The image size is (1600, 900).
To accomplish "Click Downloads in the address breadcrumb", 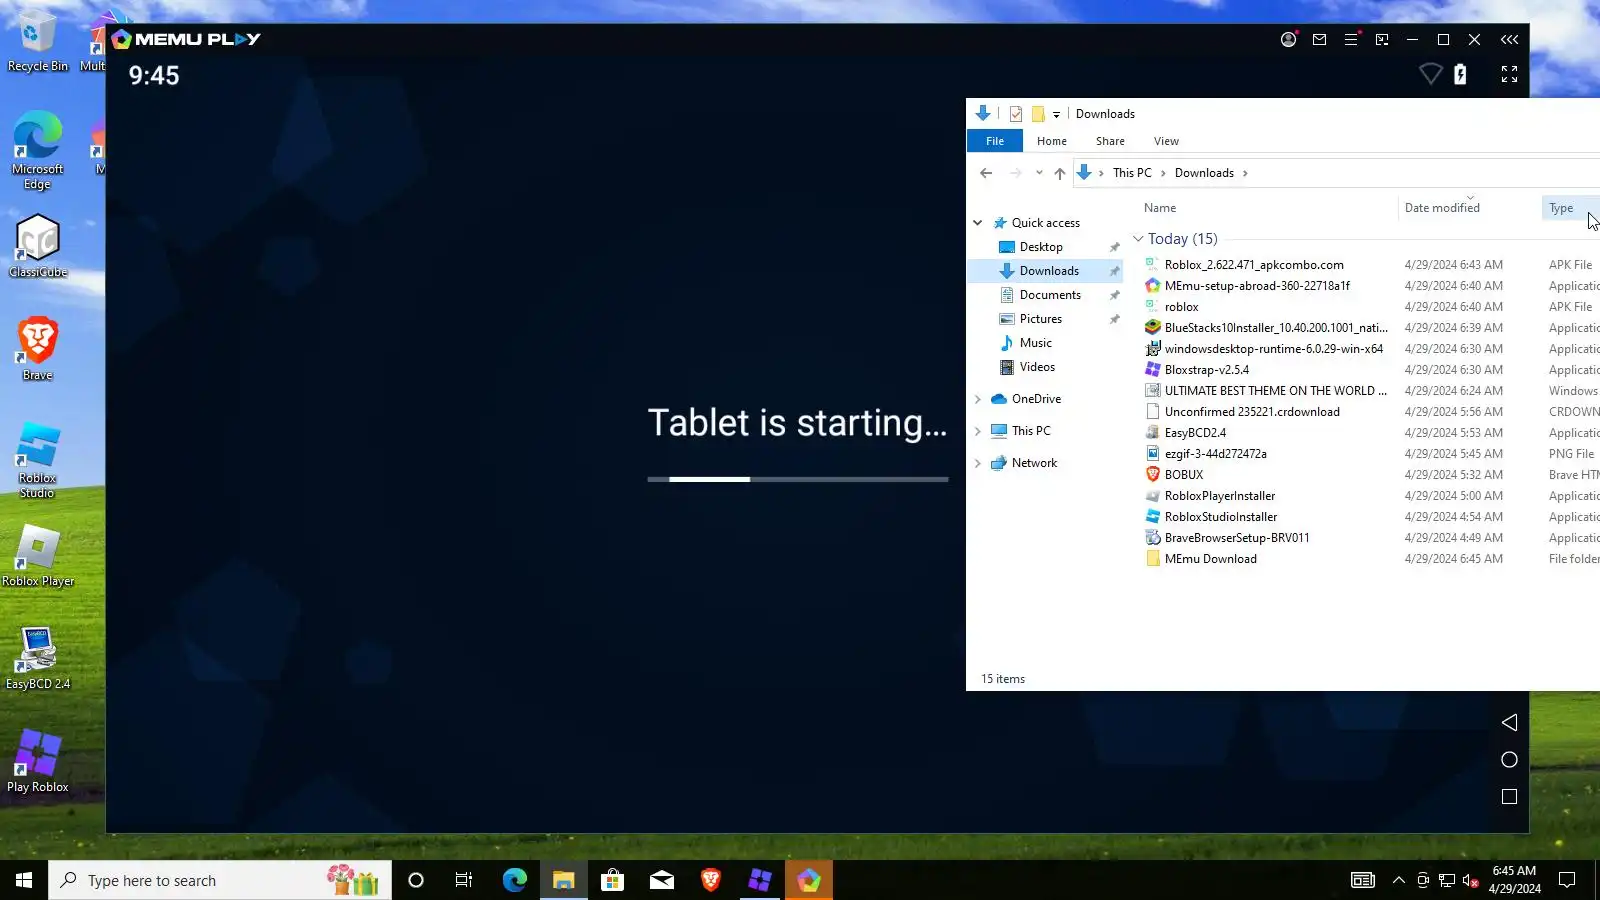I will [1204, 173].
